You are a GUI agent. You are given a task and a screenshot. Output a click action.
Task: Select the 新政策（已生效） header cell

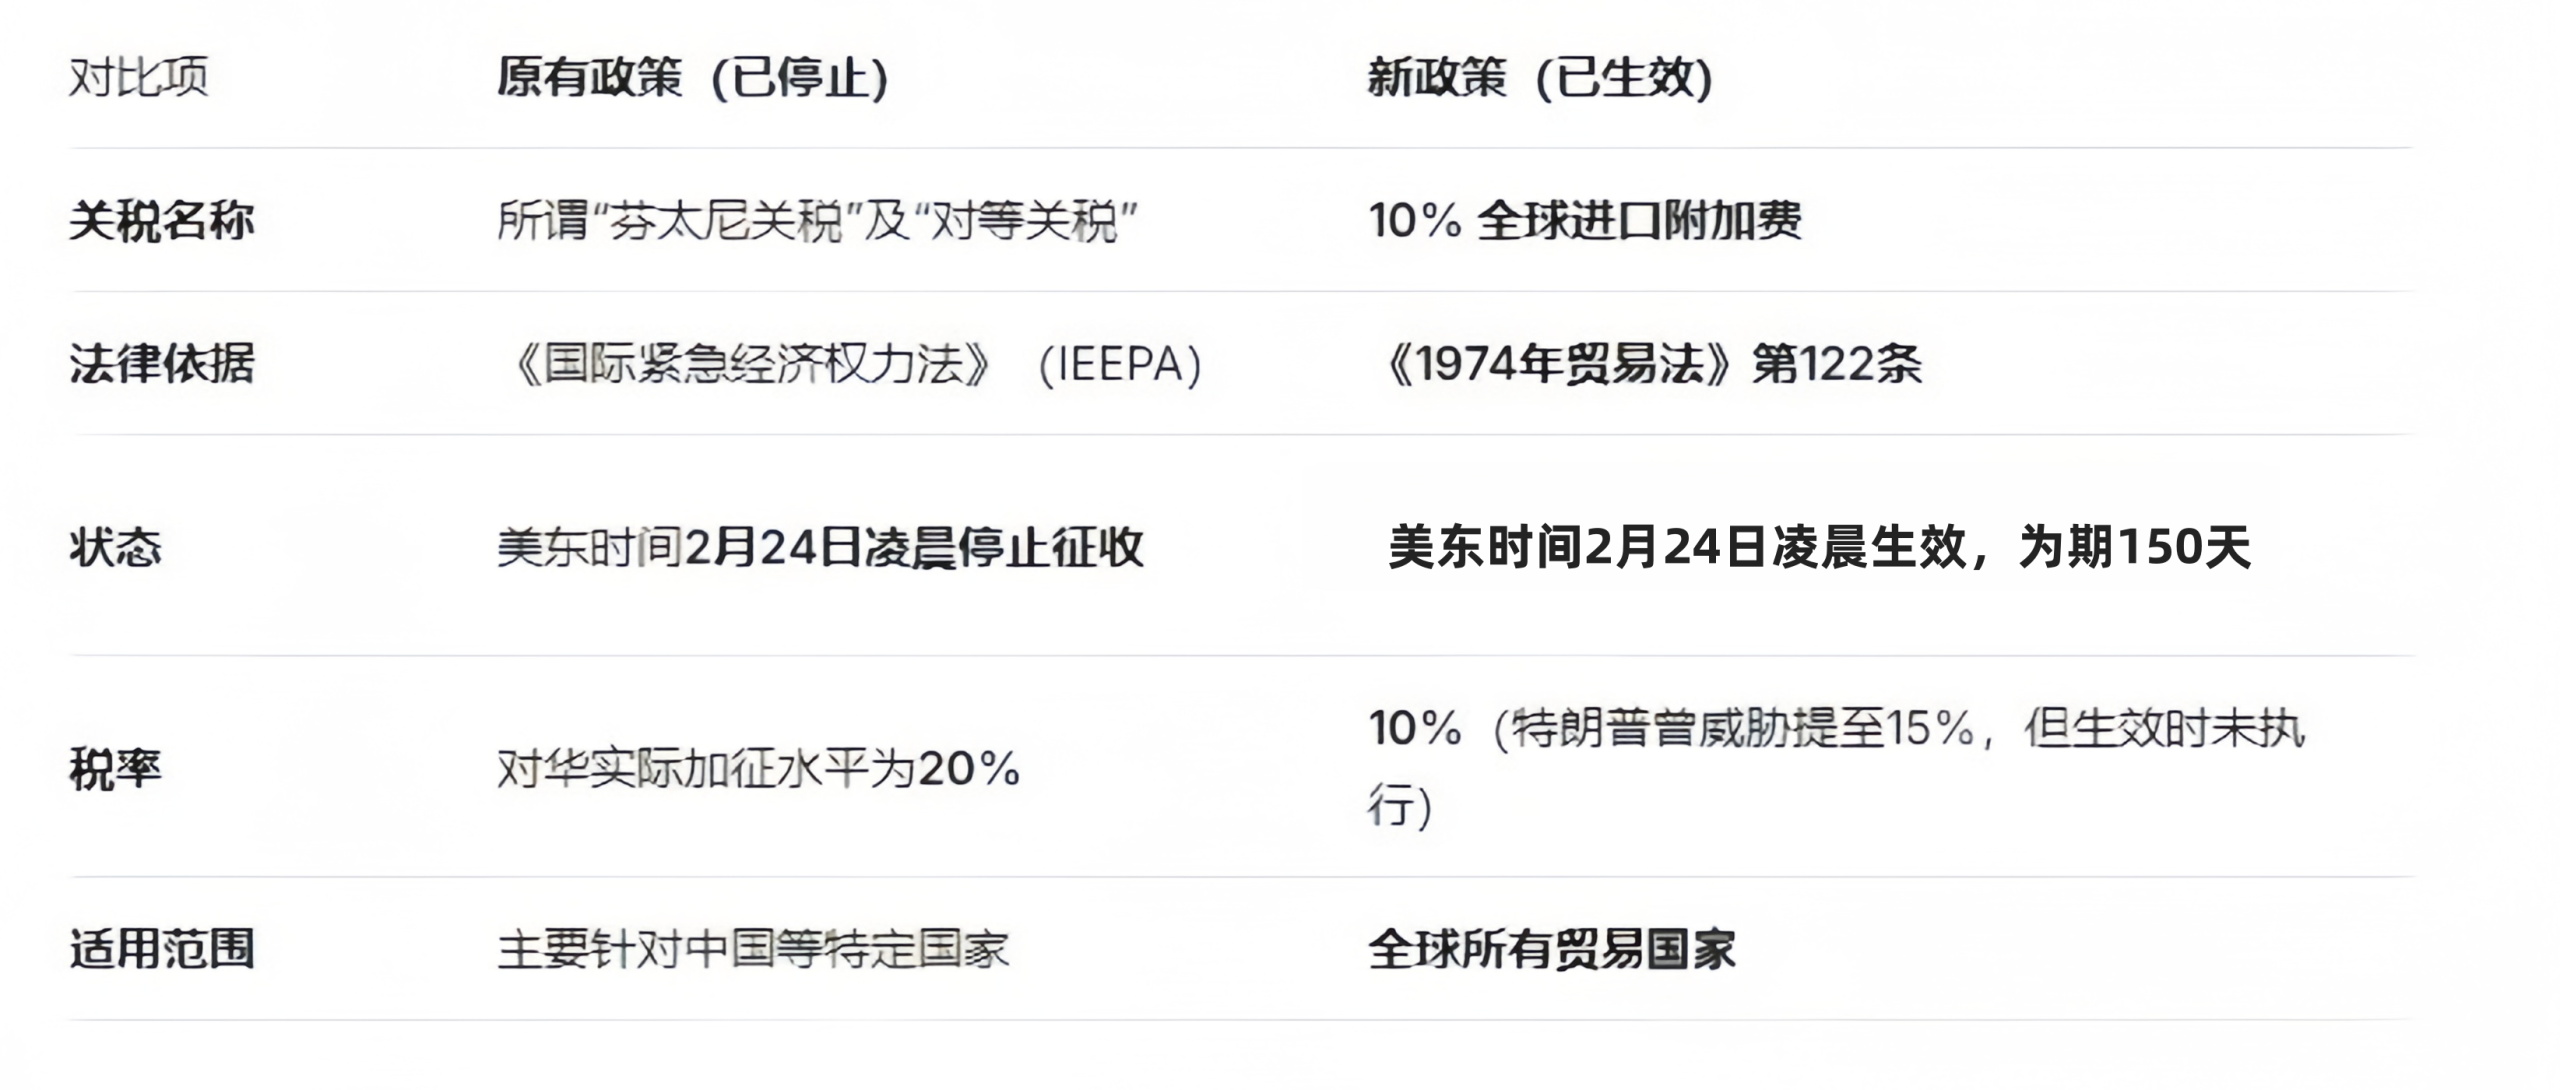click(1540, 77)
